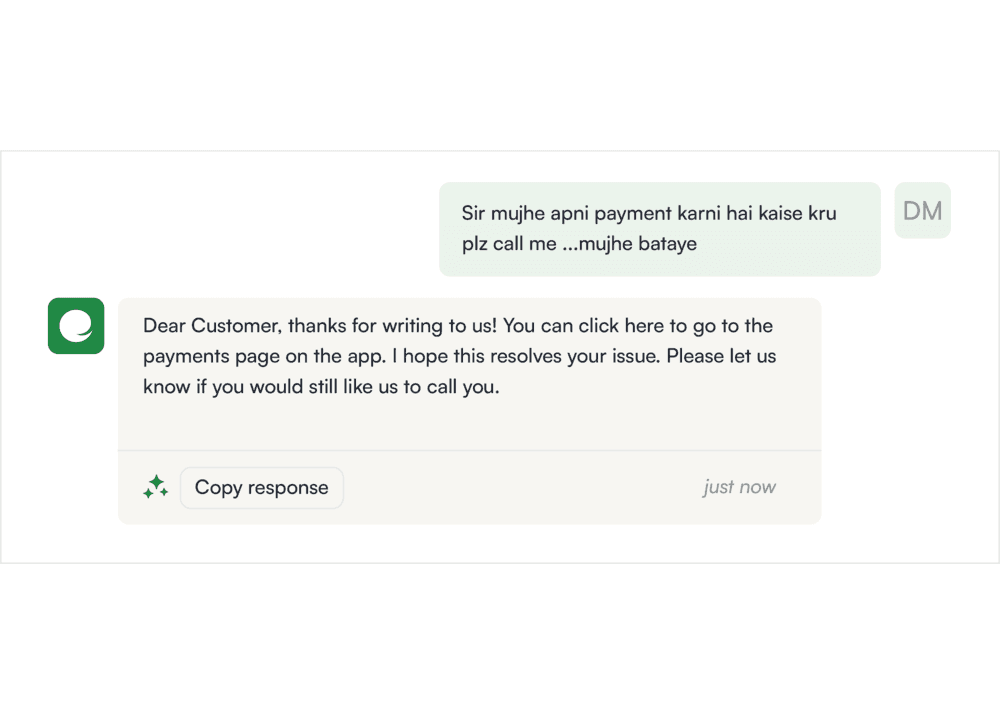Click the divider line above Copy response
This screenshot has width=1000, height=714.
(469, 451)
